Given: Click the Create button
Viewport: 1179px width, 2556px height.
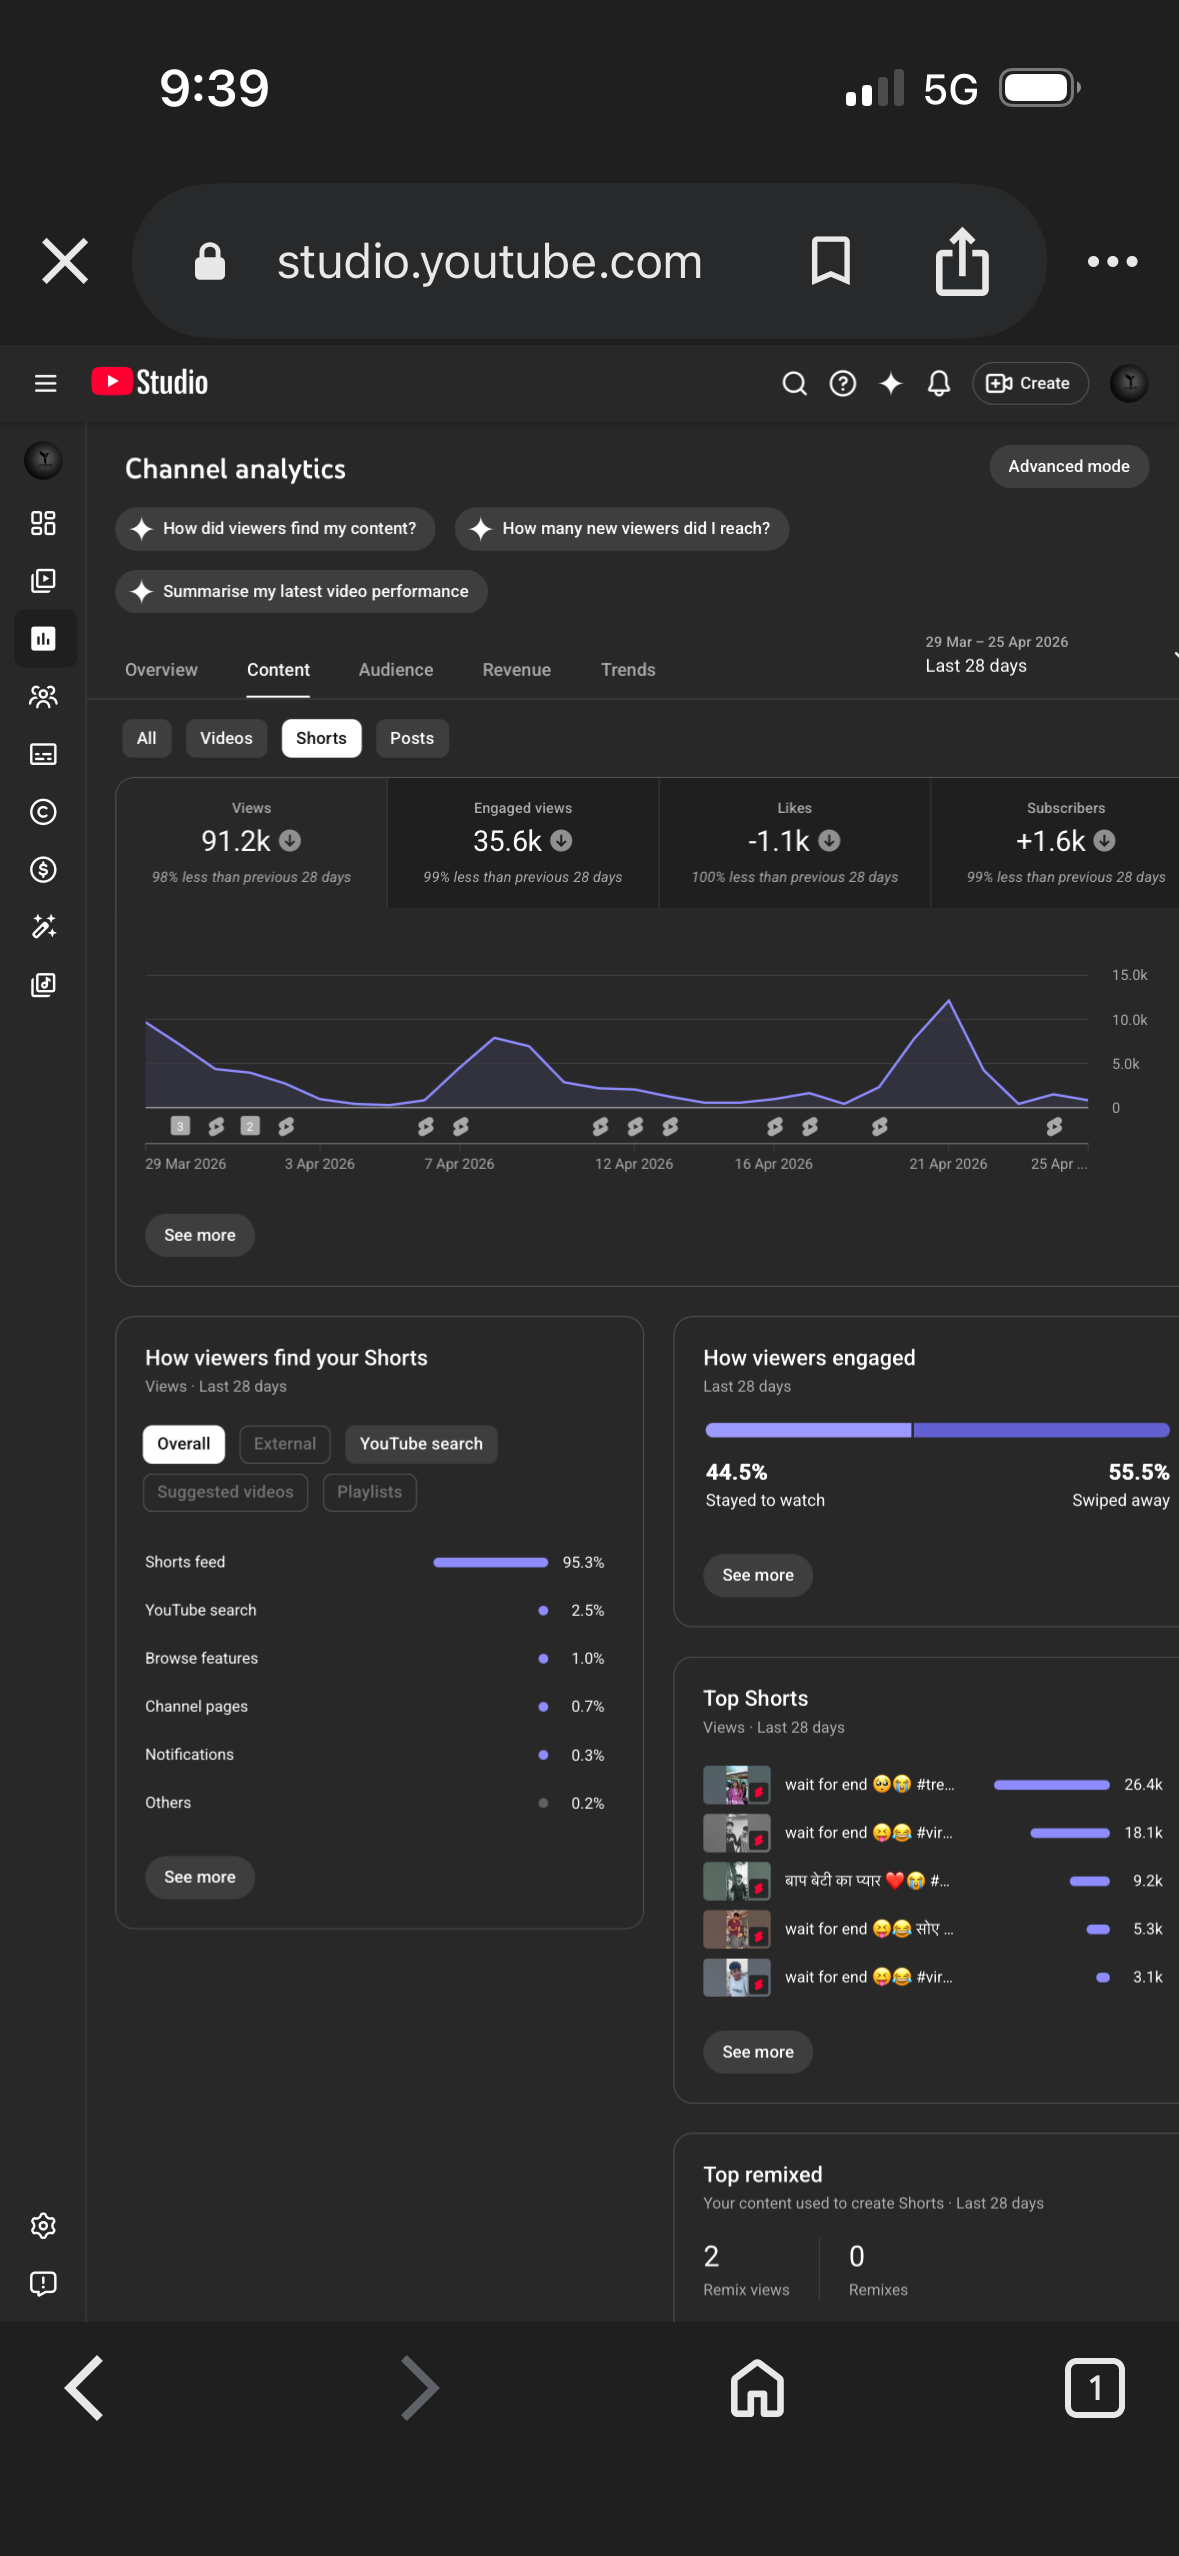Looking at the screenshot, I should (x=1029, y=383).
